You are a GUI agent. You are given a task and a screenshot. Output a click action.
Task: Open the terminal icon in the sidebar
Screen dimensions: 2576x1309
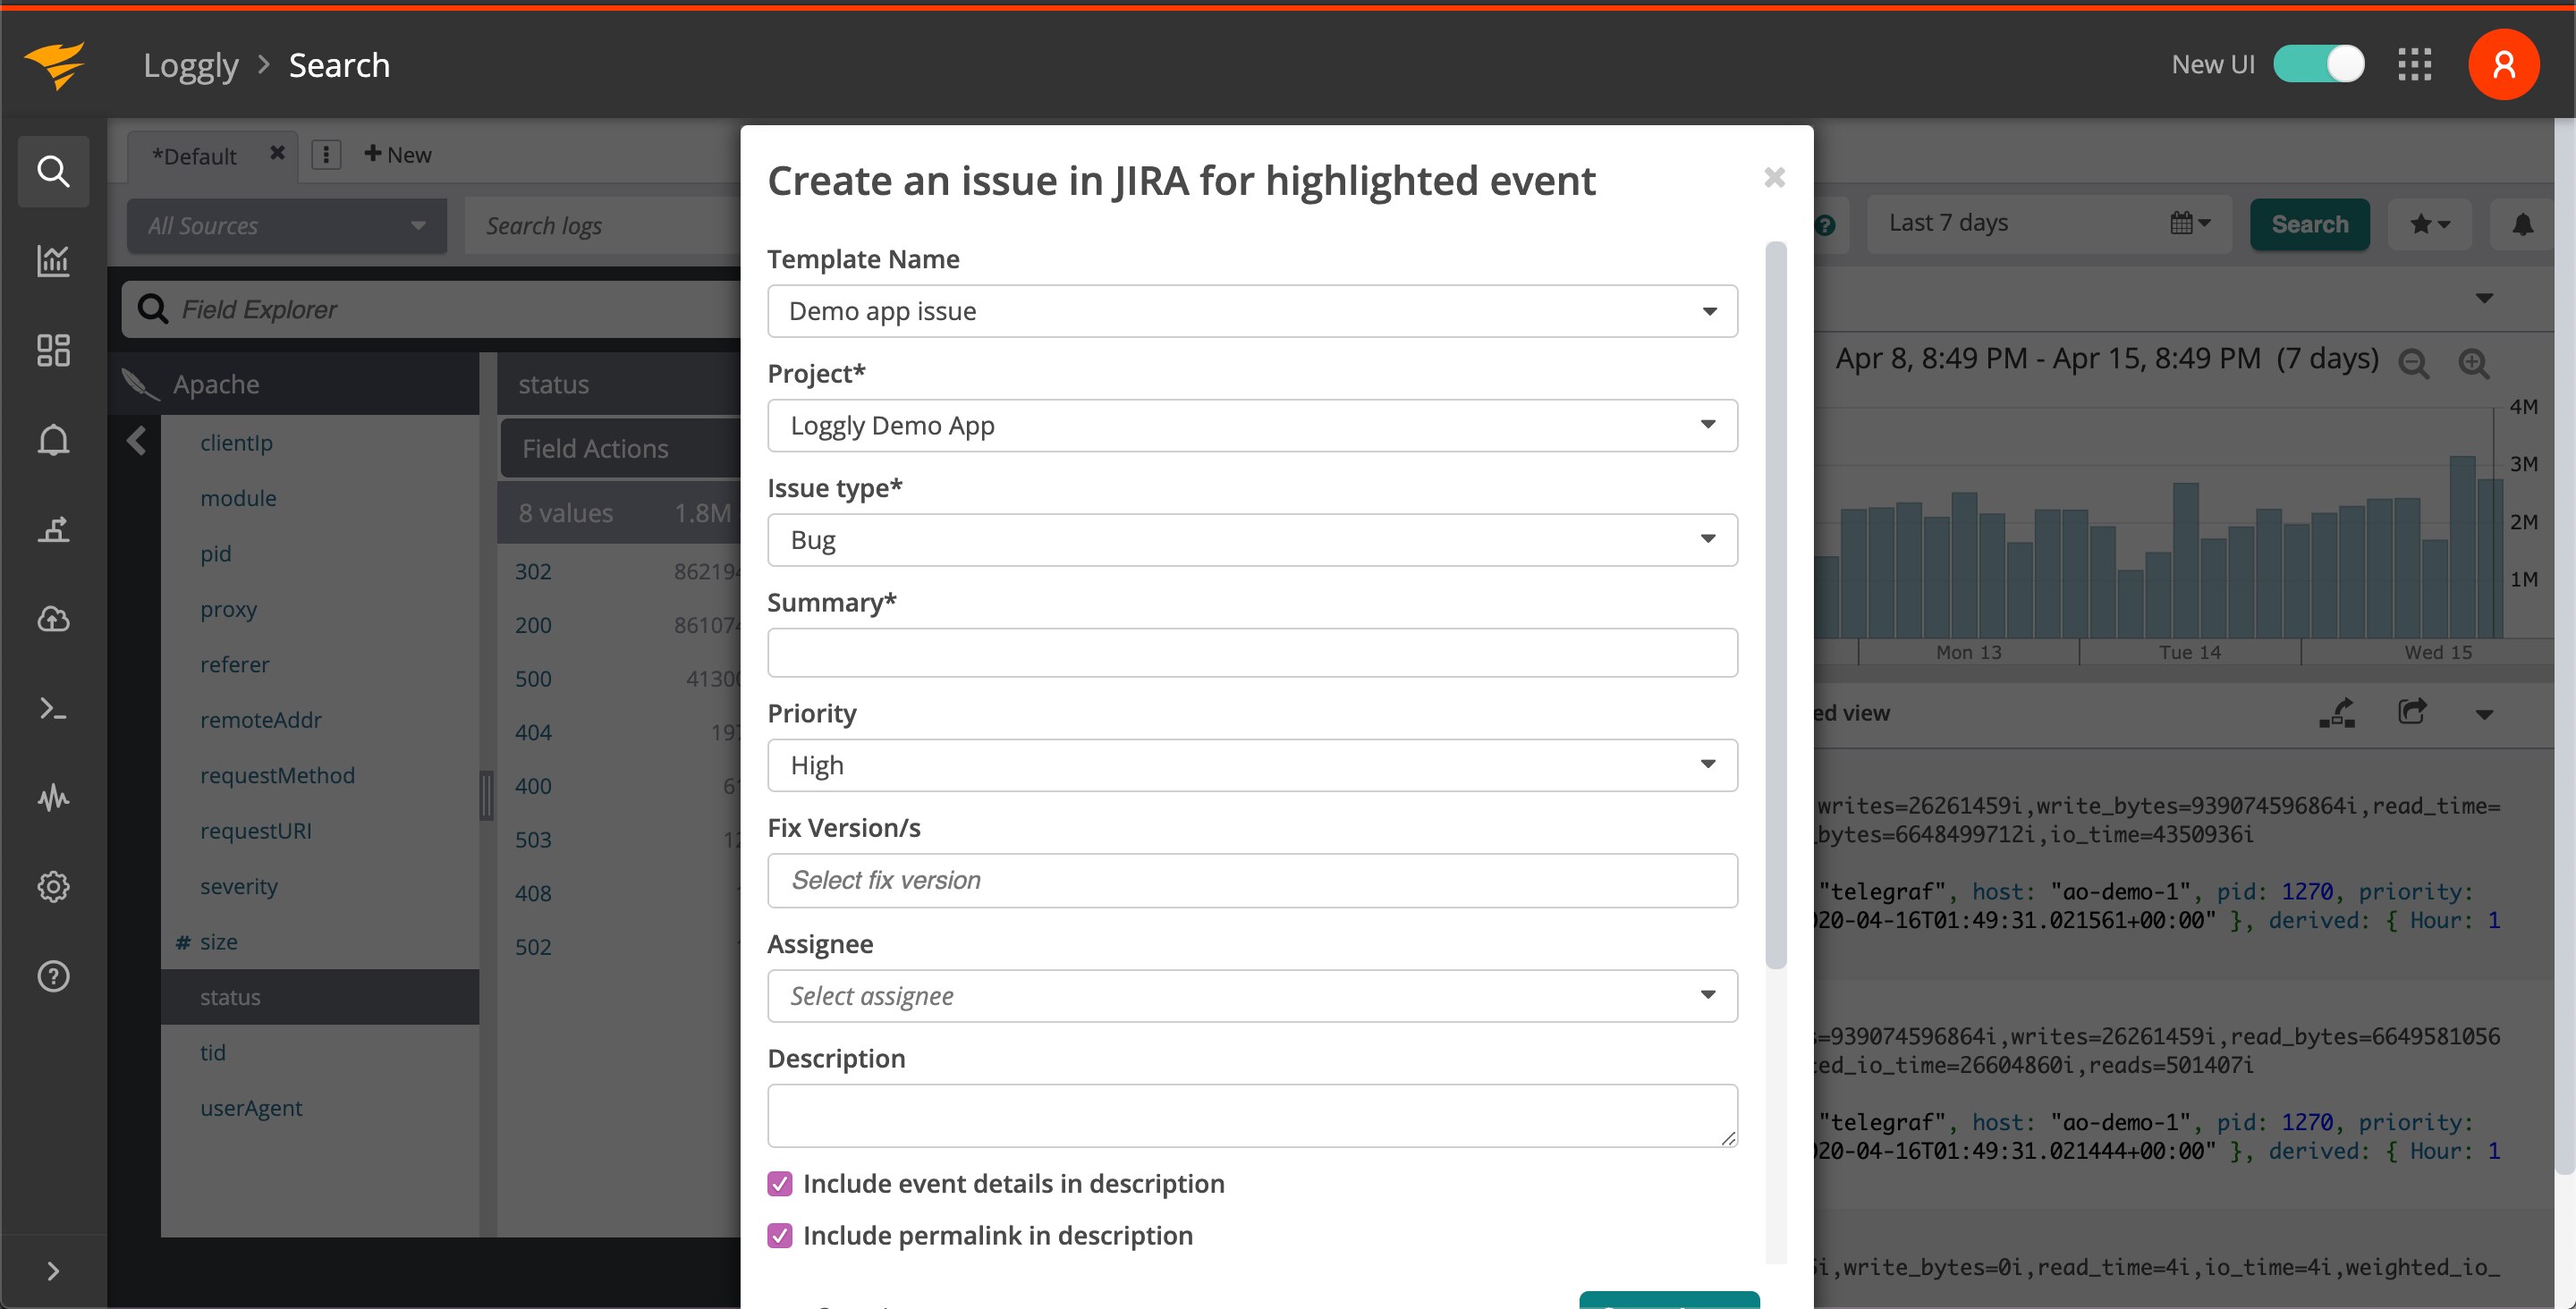click(53, 708)
